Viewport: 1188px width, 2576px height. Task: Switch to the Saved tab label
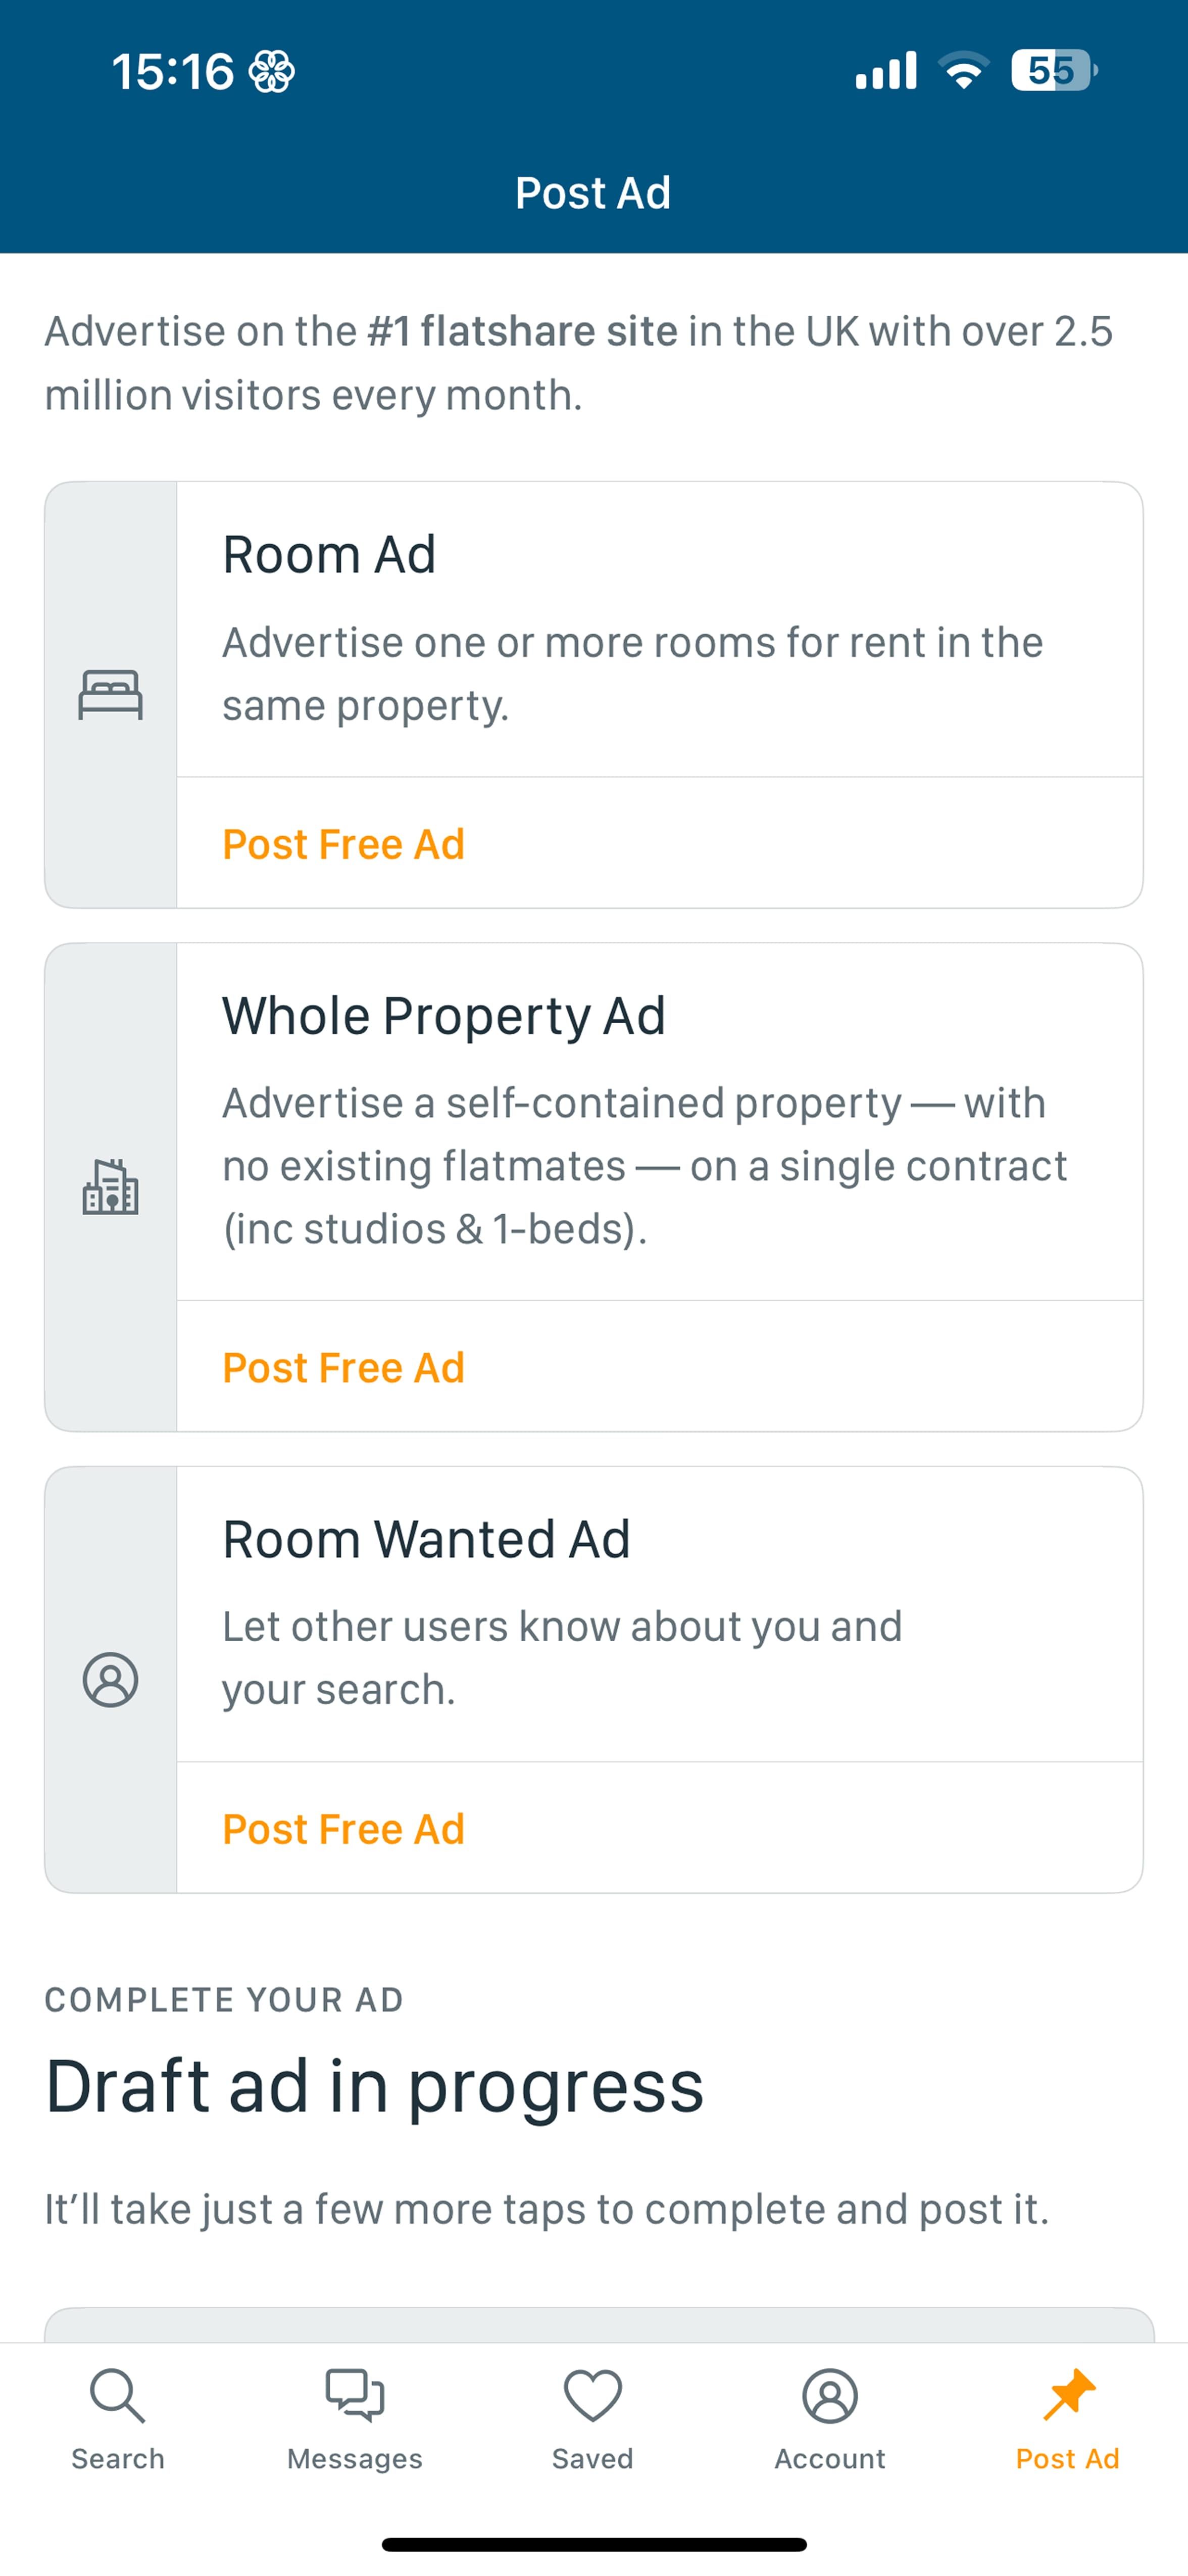(593, 2459)
